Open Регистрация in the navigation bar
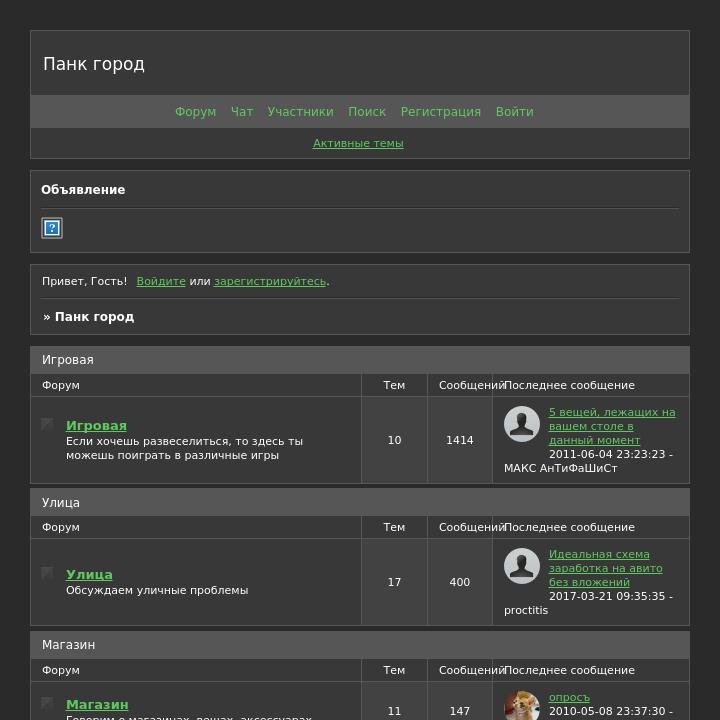This screenshot has width=720, height=720. click(x=440, y=112)
